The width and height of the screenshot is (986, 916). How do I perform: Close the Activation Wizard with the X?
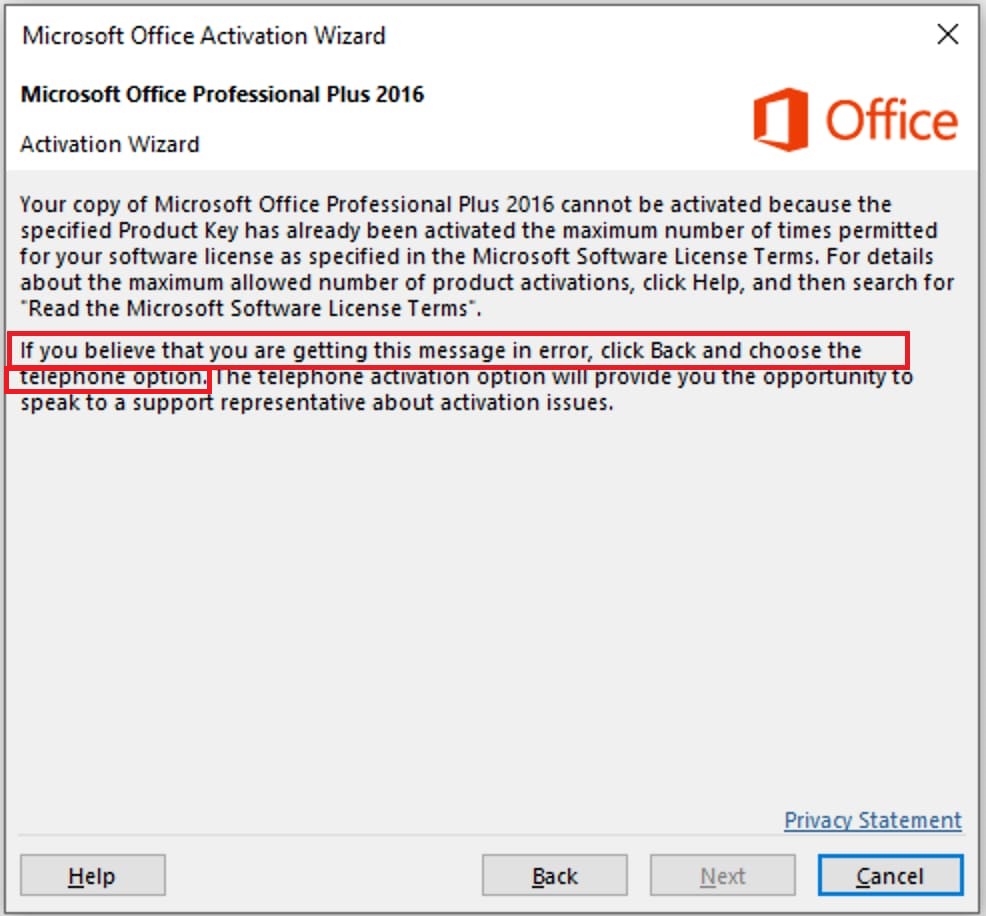tap(948, 35)
